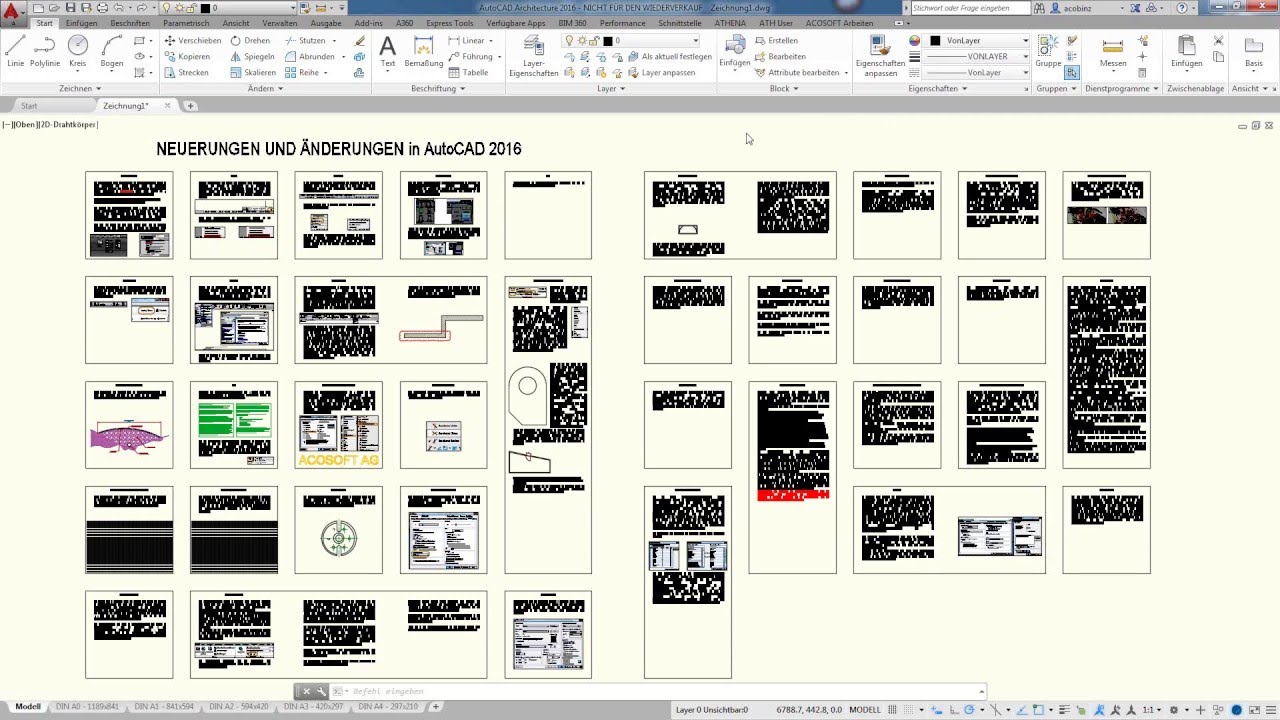
Task: Click Einfügen paste in Zwischenablage panel
Action: click(1187, 51)
